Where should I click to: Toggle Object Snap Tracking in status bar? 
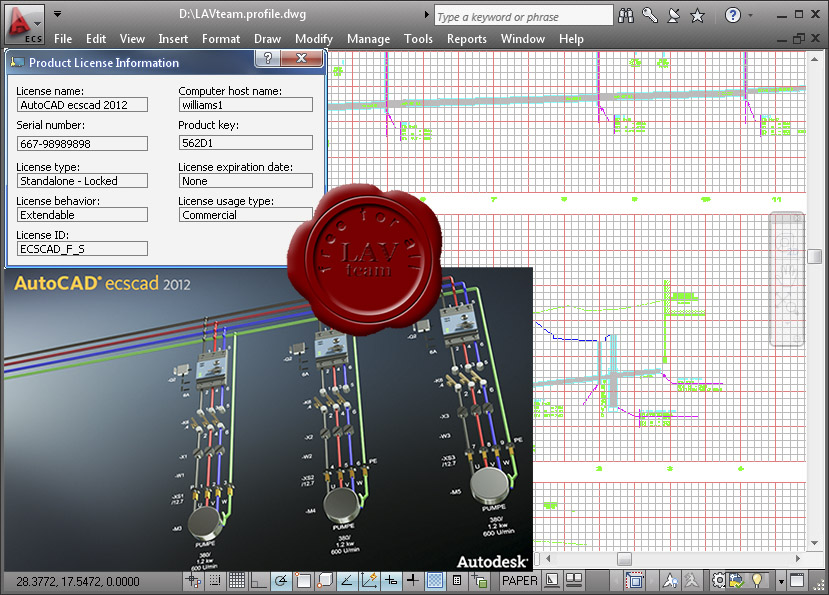[347, 581]
